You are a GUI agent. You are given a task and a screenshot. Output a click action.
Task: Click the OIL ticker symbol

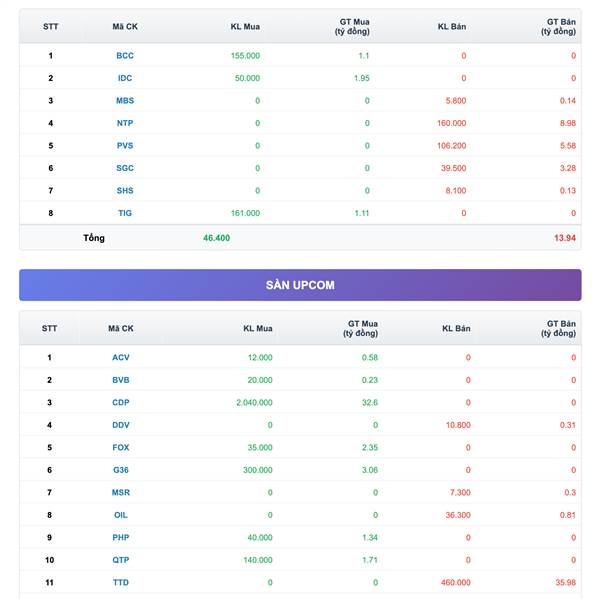(x=121, y=515)
